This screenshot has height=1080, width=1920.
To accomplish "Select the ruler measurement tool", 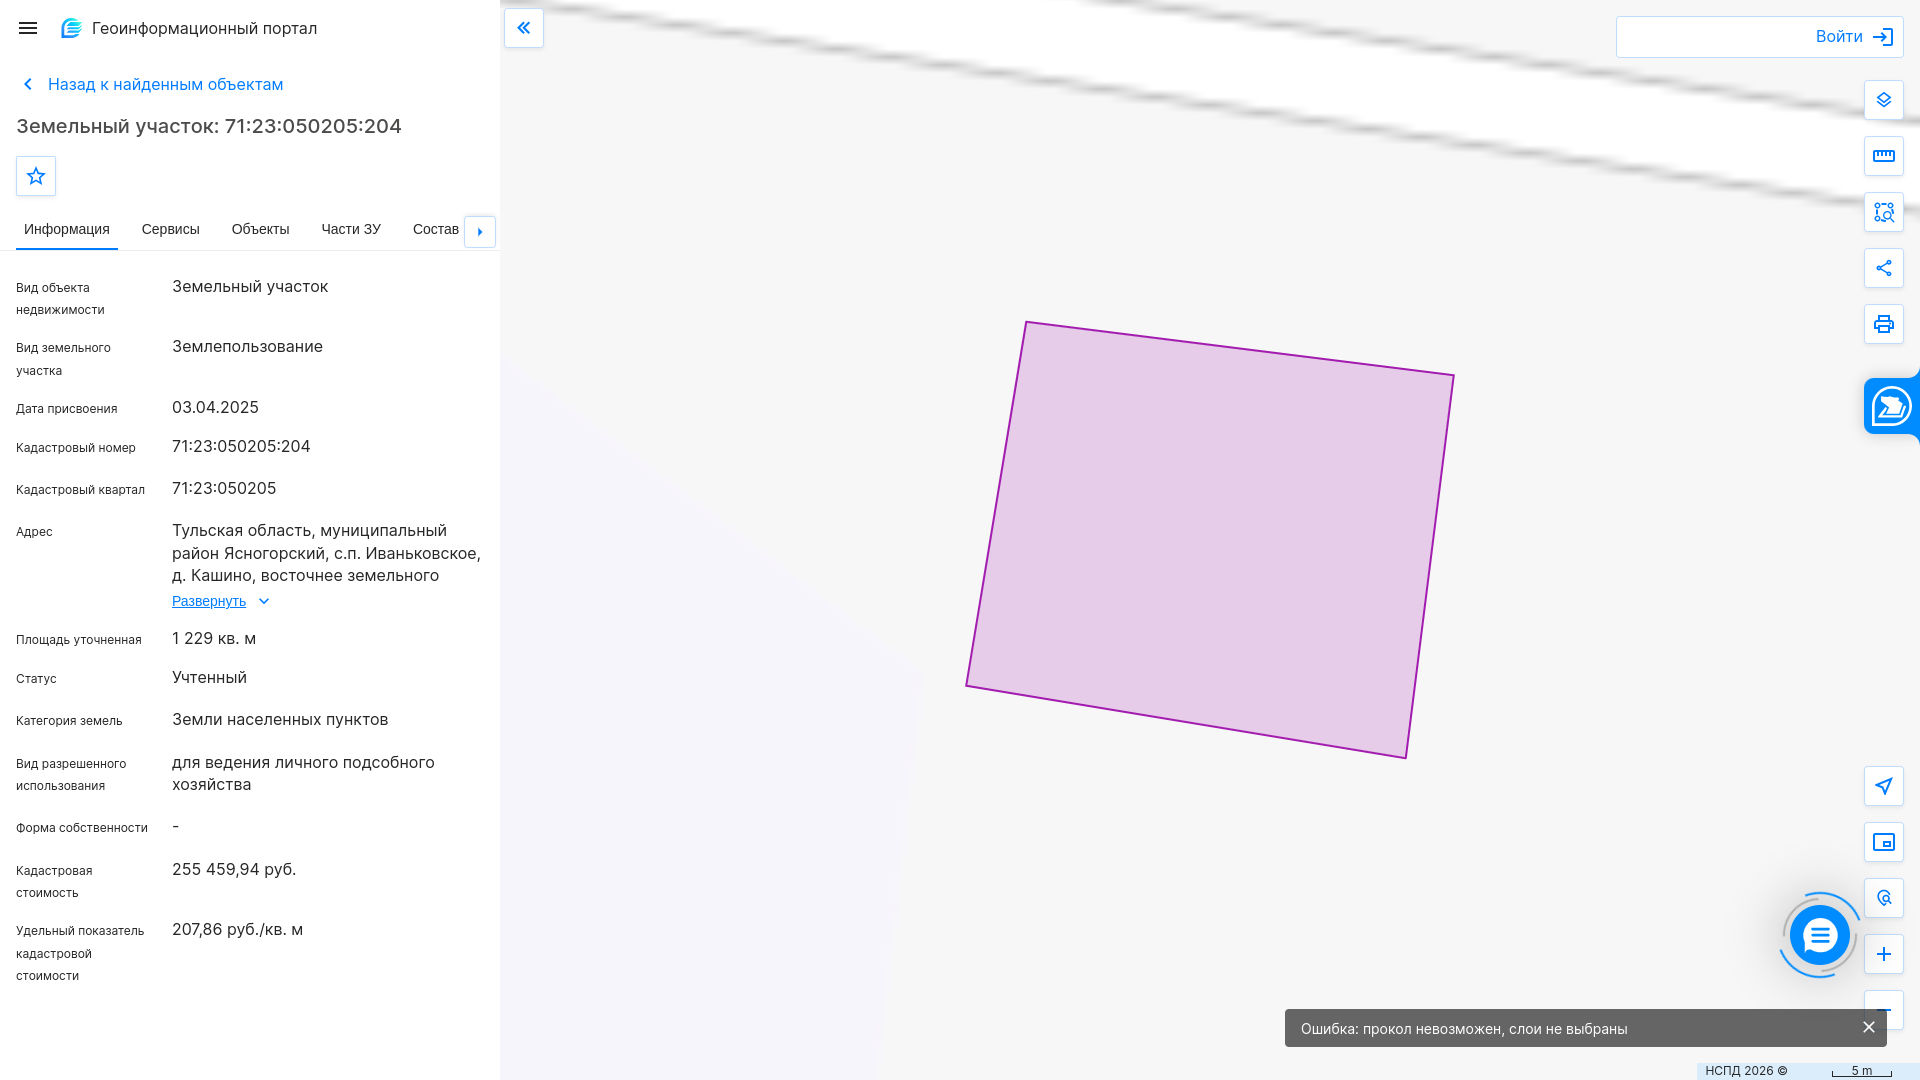I will pos(1884,156).
